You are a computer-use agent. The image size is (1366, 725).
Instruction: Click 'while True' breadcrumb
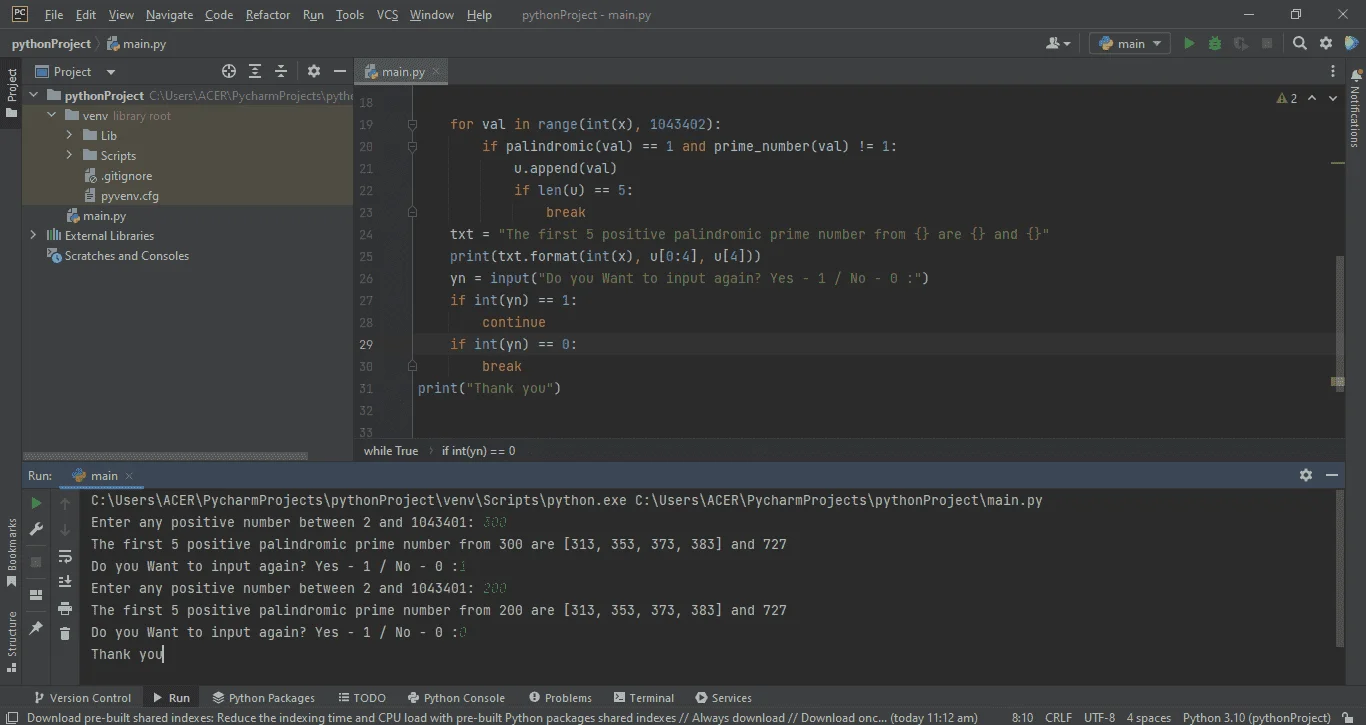click(391, 451)
